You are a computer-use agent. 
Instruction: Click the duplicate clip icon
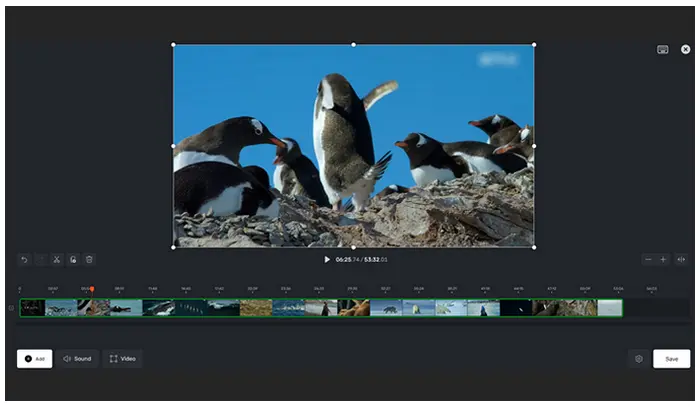73,259
